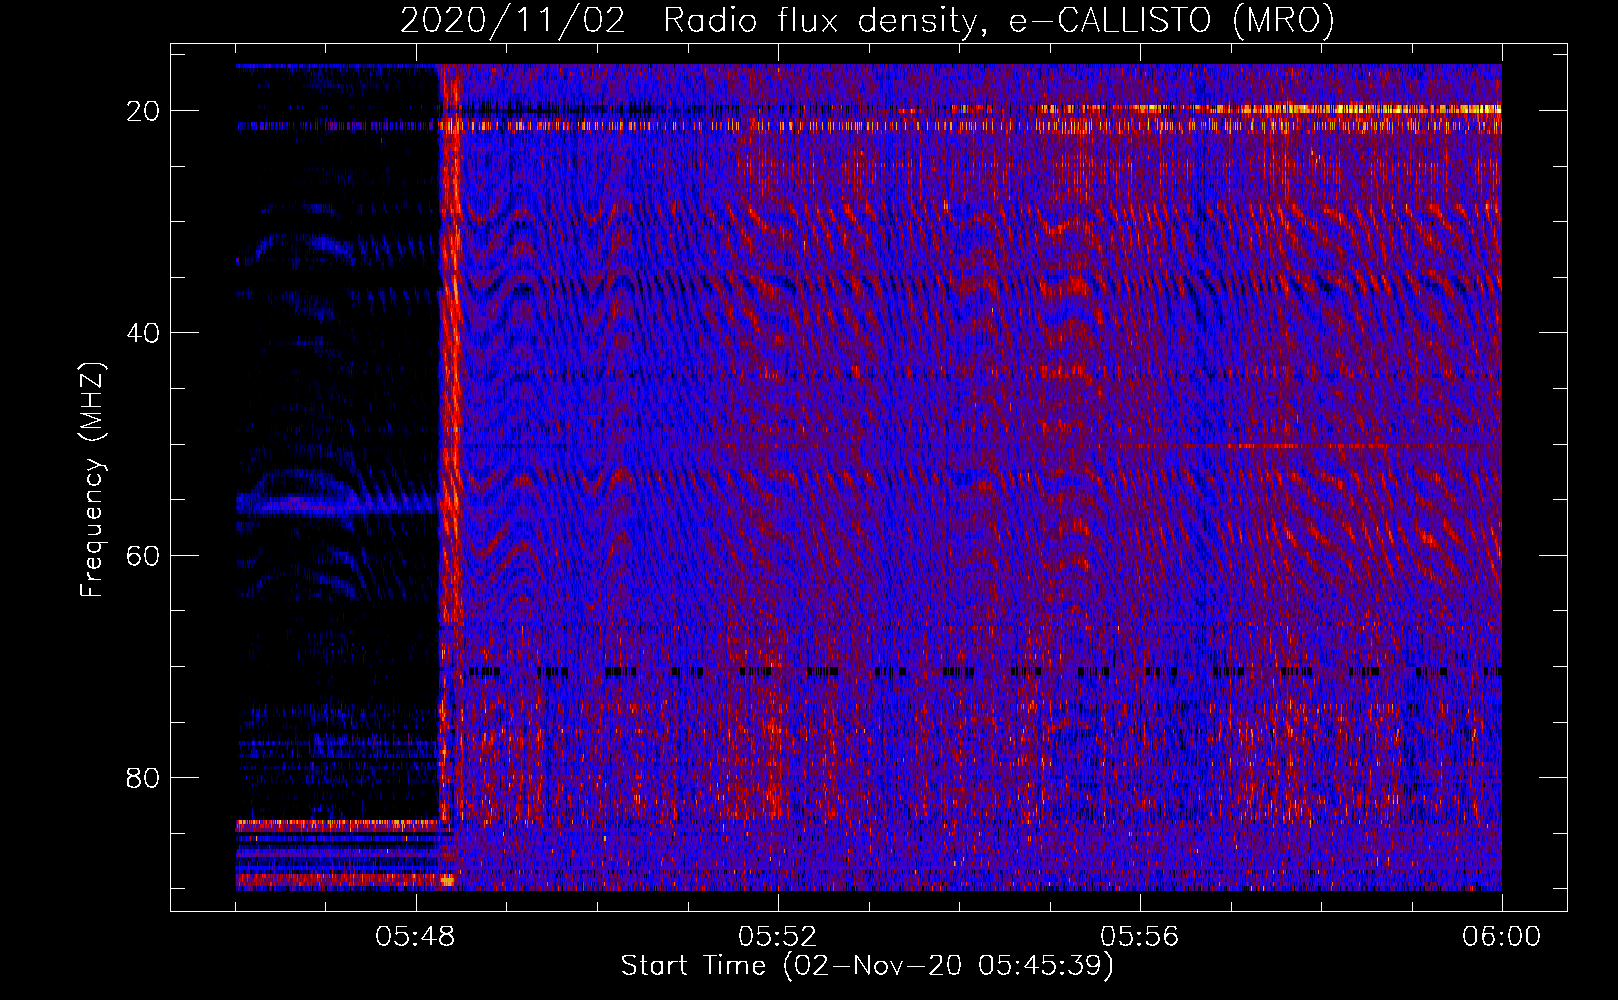The image size is (1618, 1000).
Task: Select the 20 MHz tick label
Action: [x=143, y=111]
